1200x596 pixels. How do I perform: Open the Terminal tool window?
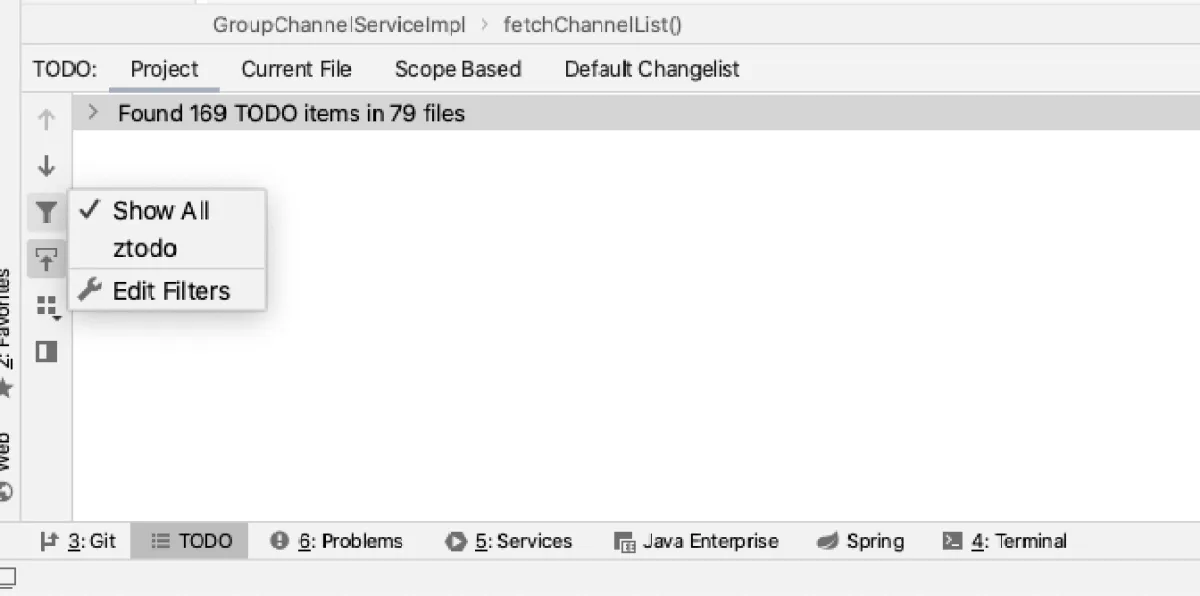click(1005, 541)
